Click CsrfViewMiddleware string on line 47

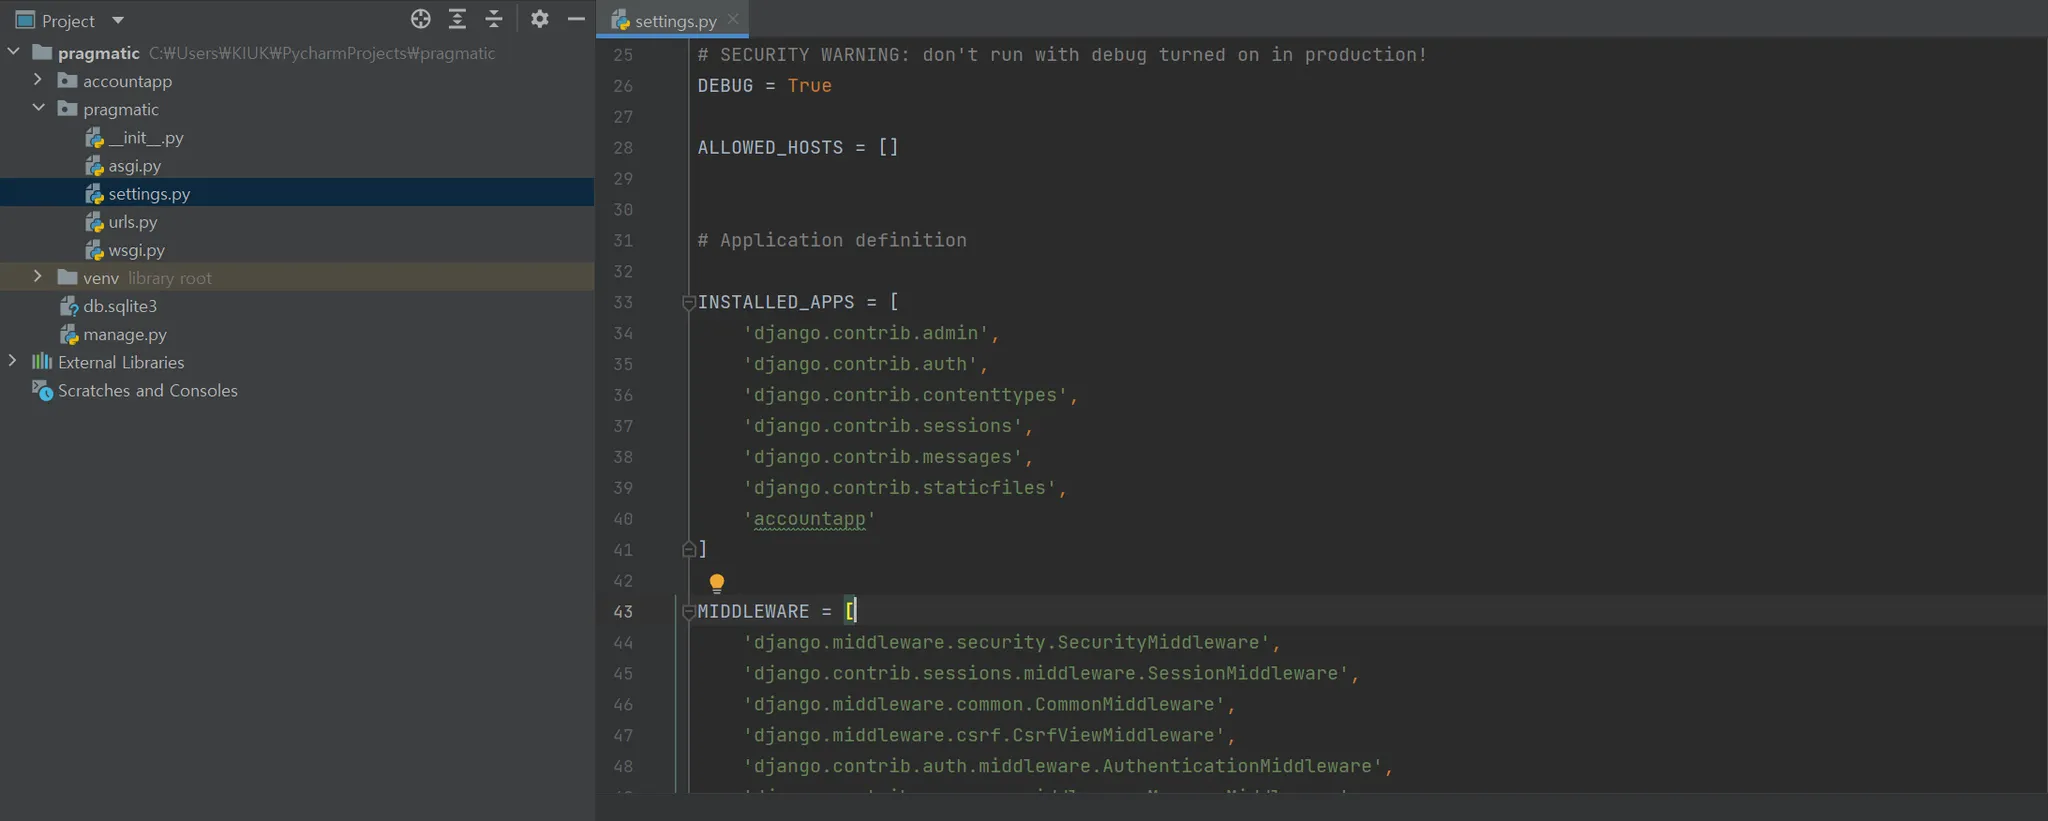(x=984, y=736)
